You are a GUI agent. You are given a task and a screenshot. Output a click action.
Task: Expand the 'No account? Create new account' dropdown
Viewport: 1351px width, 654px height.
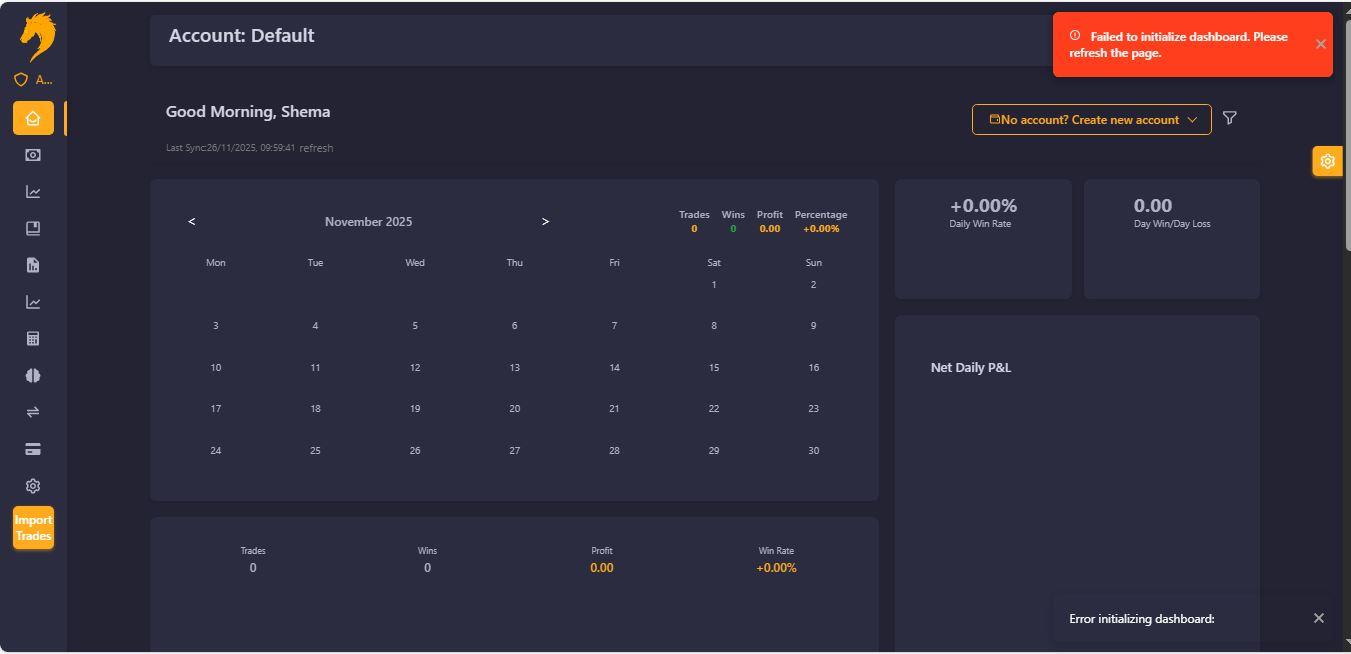point(1091,120)
